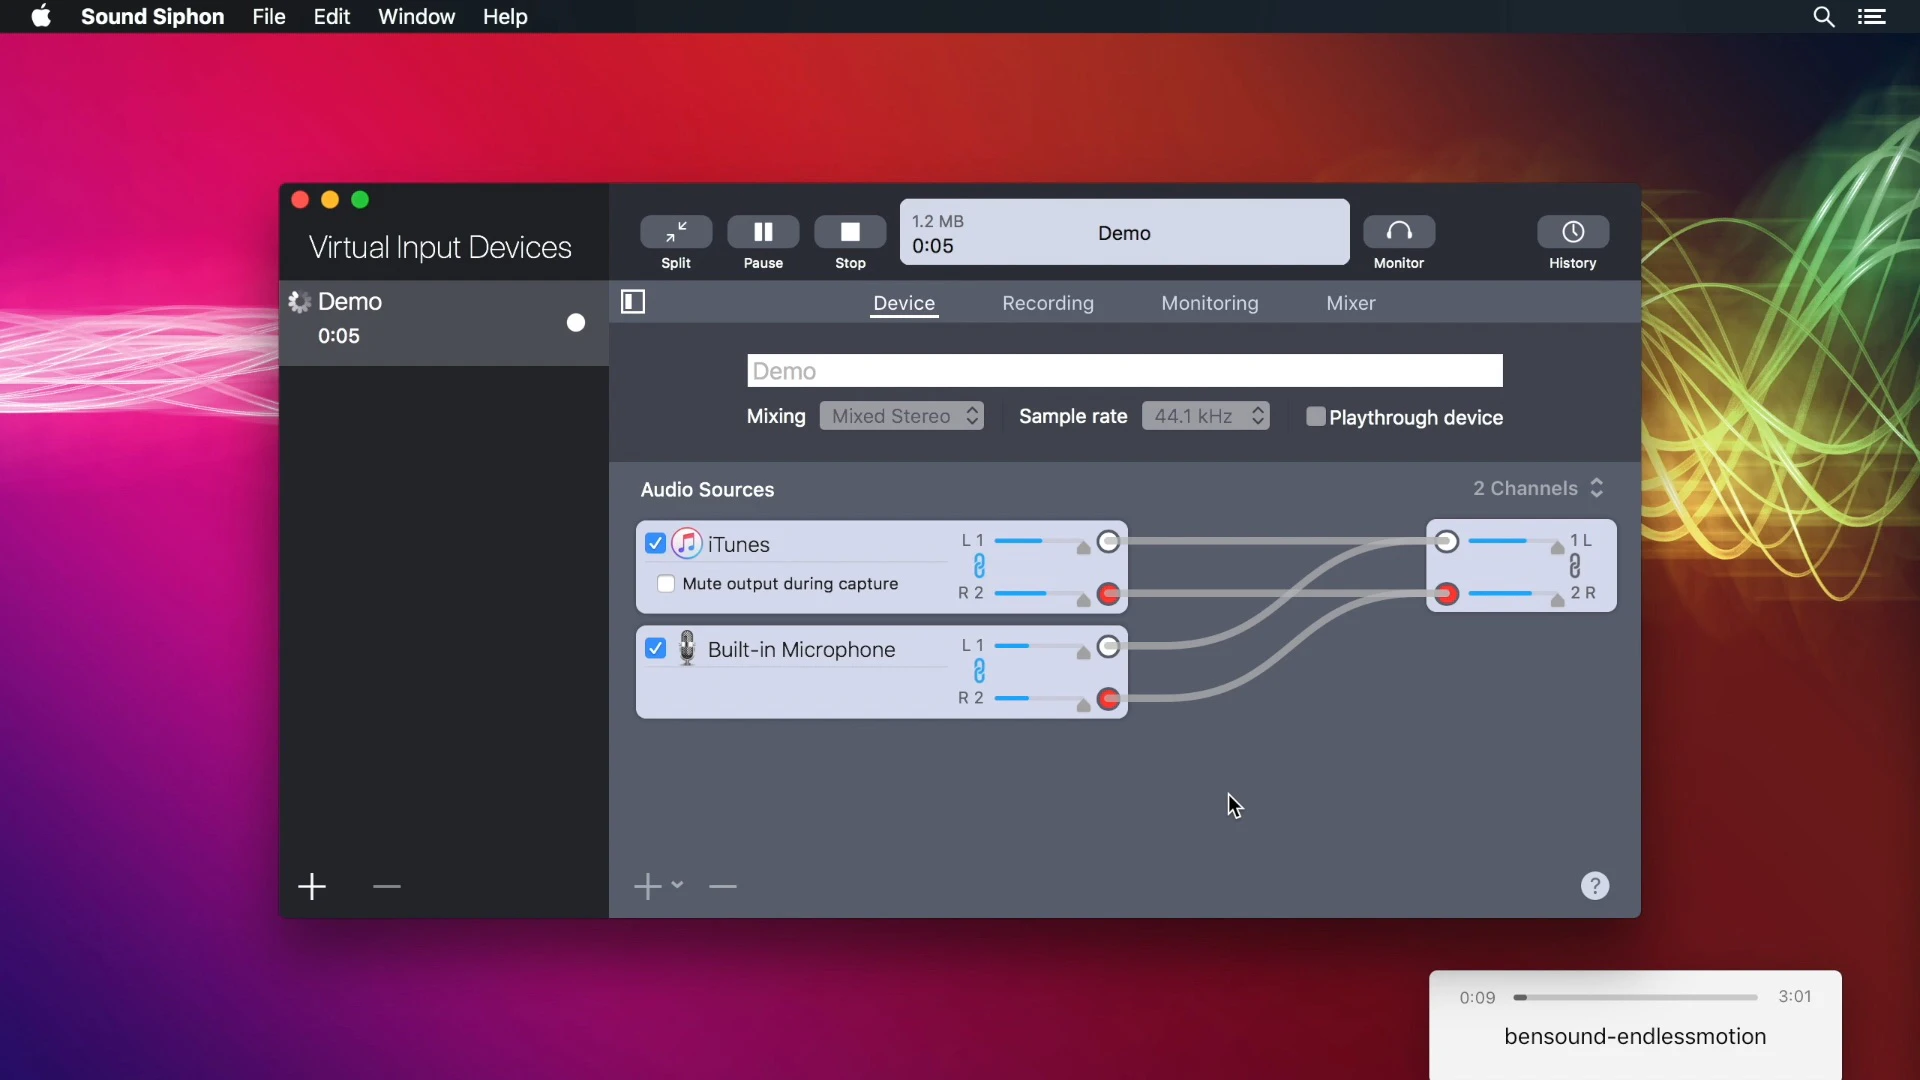The width and height of the screenshot is (1920, 1080).
Task: Stop the recording
Action: [x=850, y=232]
